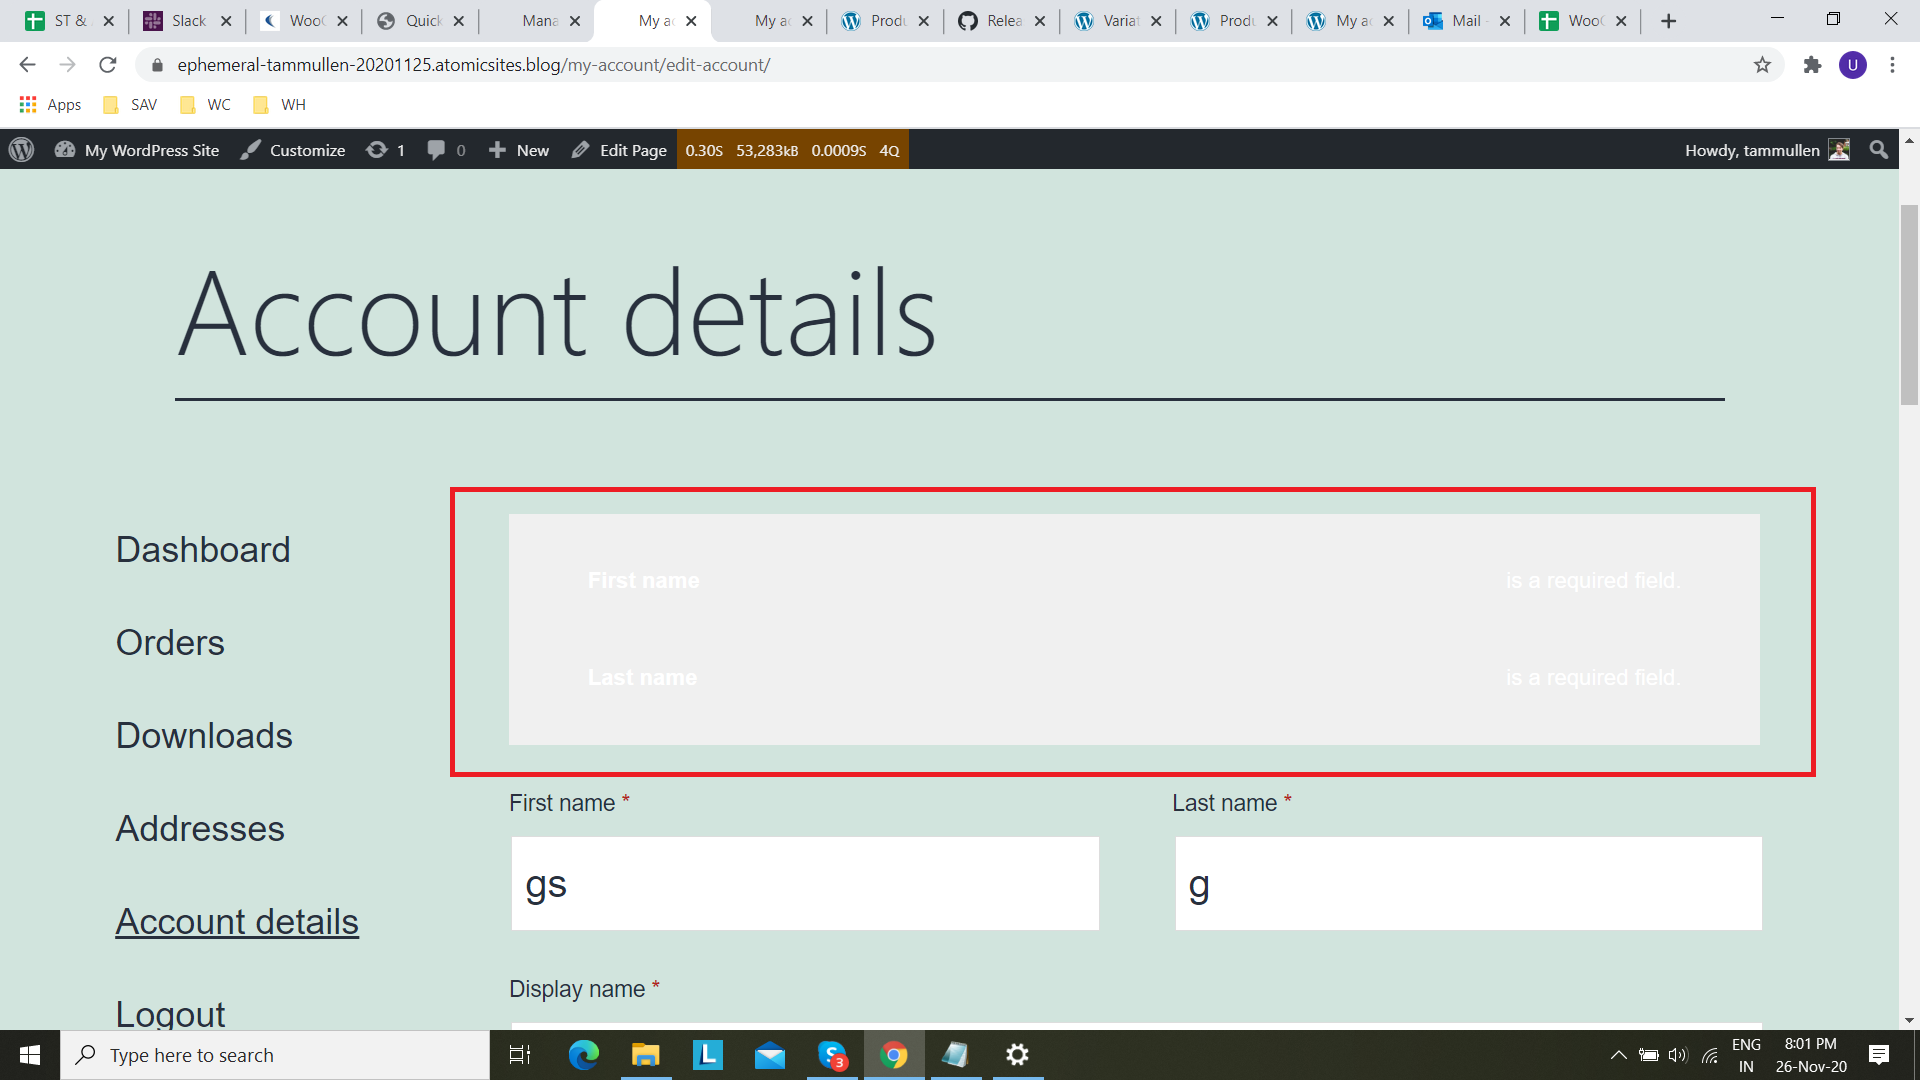1920x1080 pixels.
Task: Click the Logout link
Action: [x=170, y=1014]
